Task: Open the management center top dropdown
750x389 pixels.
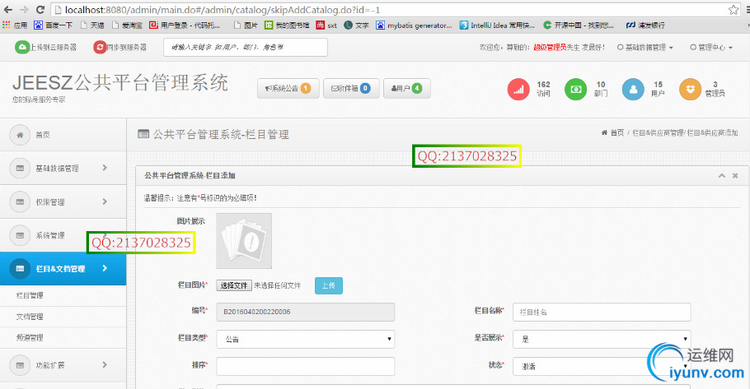Action: click(711, 47)
